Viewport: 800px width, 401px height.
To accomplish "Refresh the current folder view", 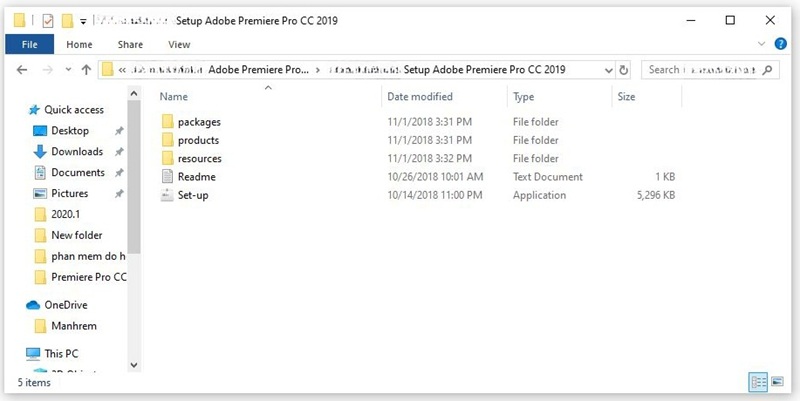I will pyautogui.click(x=624, y=70).
